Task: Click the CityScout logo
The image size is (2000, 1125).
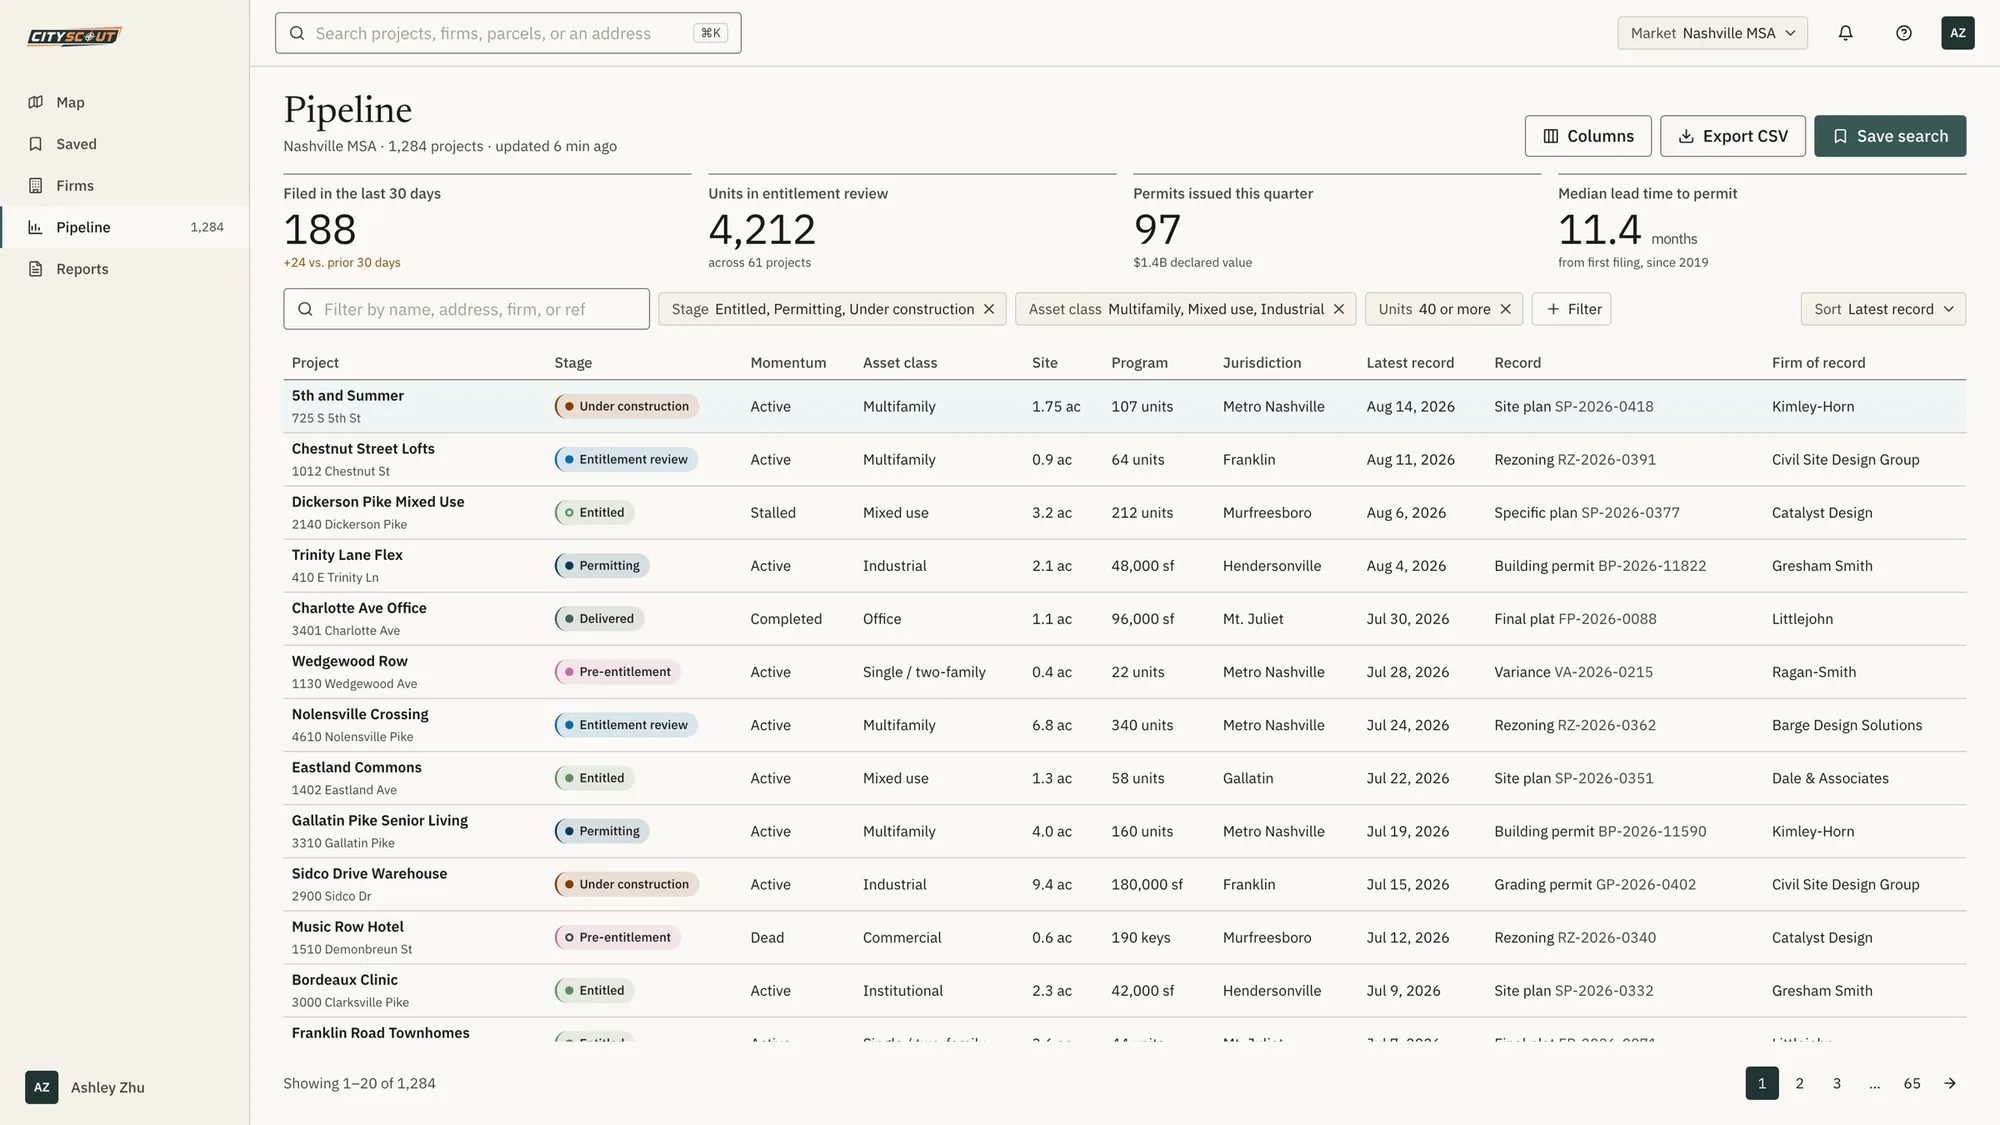Action: pos(74,36)
